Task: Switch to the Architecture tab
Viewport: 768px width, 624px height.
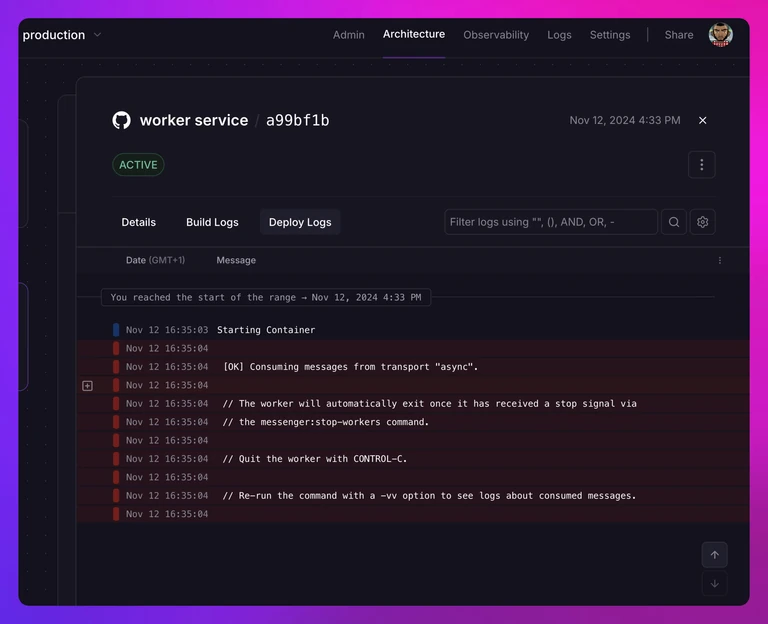Action: (414, 34)
